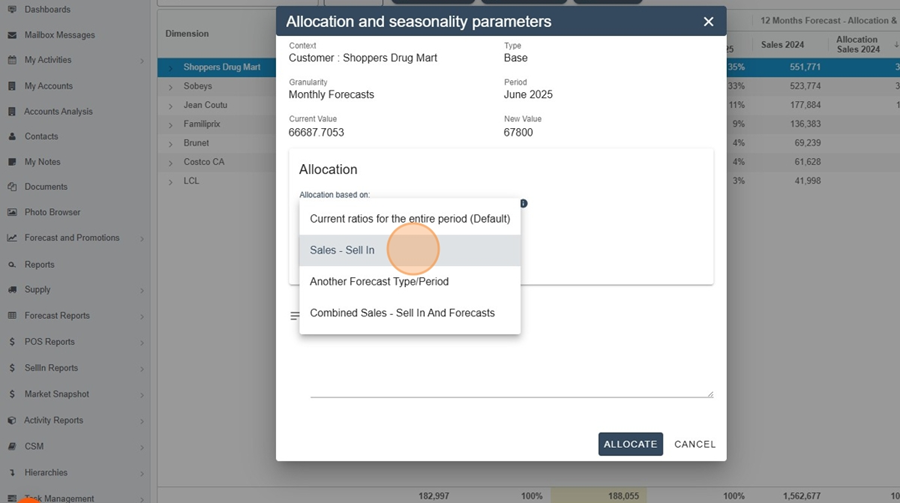Screen dimensions: 900x503
Task: Click the Mailbox Messages envelope icon
Action: [12, 35]
